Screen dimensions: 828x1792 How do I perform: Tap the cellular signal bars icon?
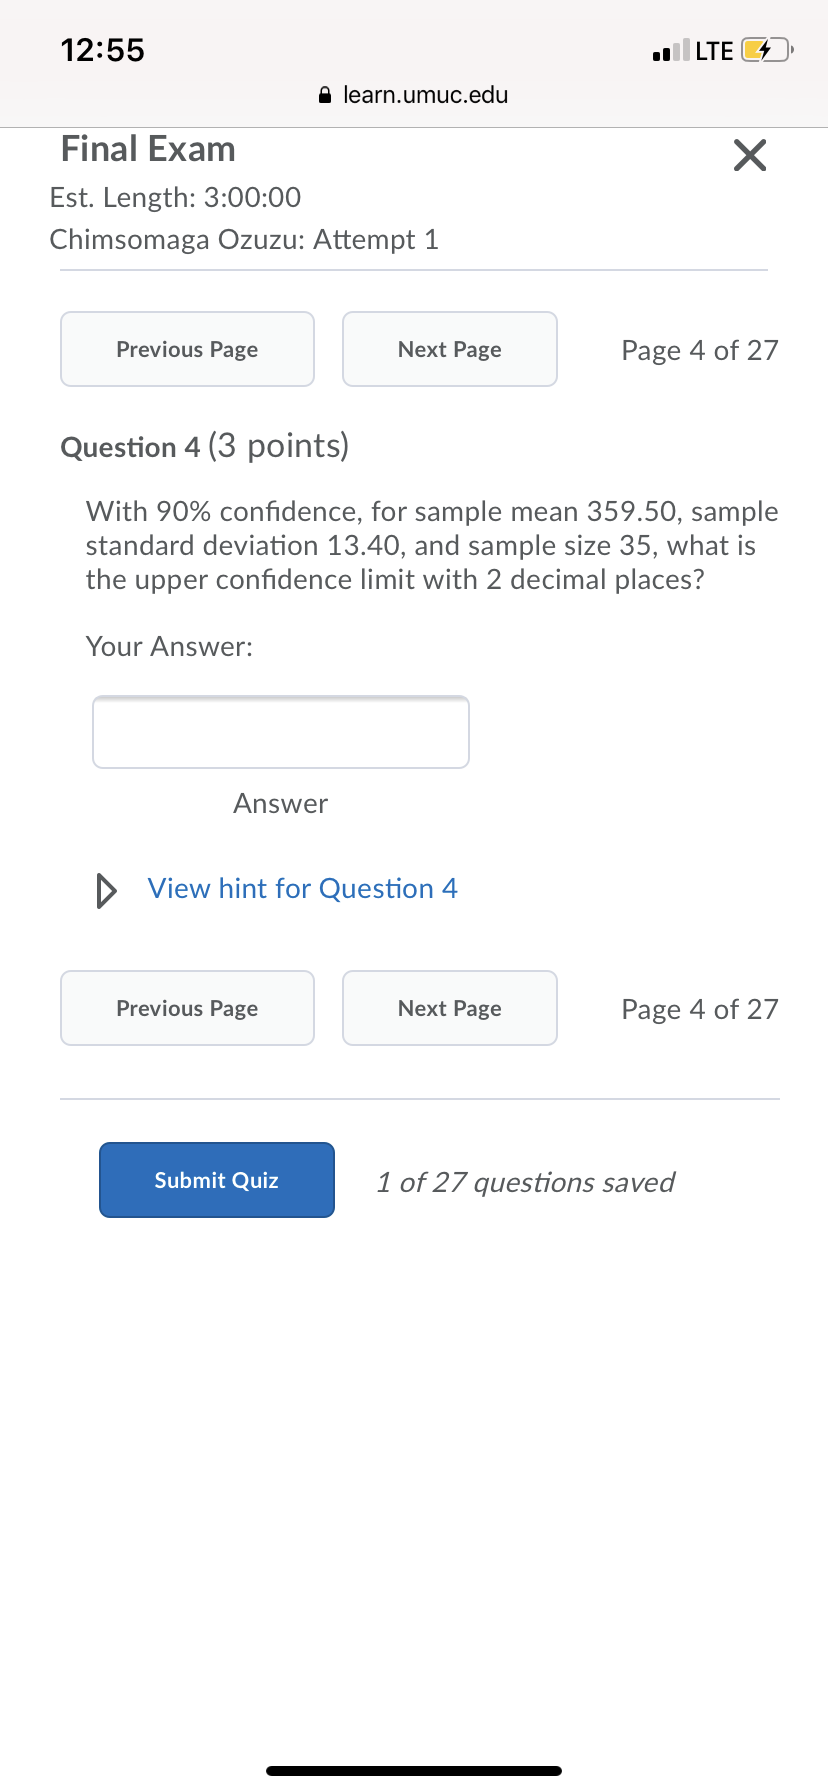click(x=670, y=51)
